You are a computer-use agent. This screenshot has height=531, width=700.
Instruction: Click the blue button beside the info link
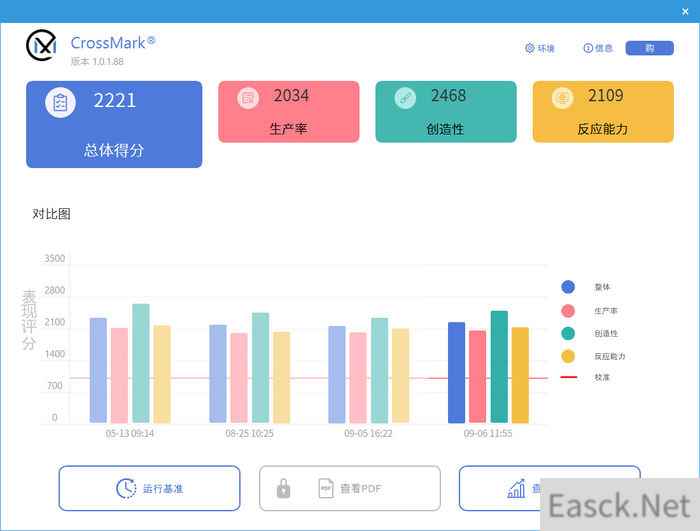click(x=650, y=48)
